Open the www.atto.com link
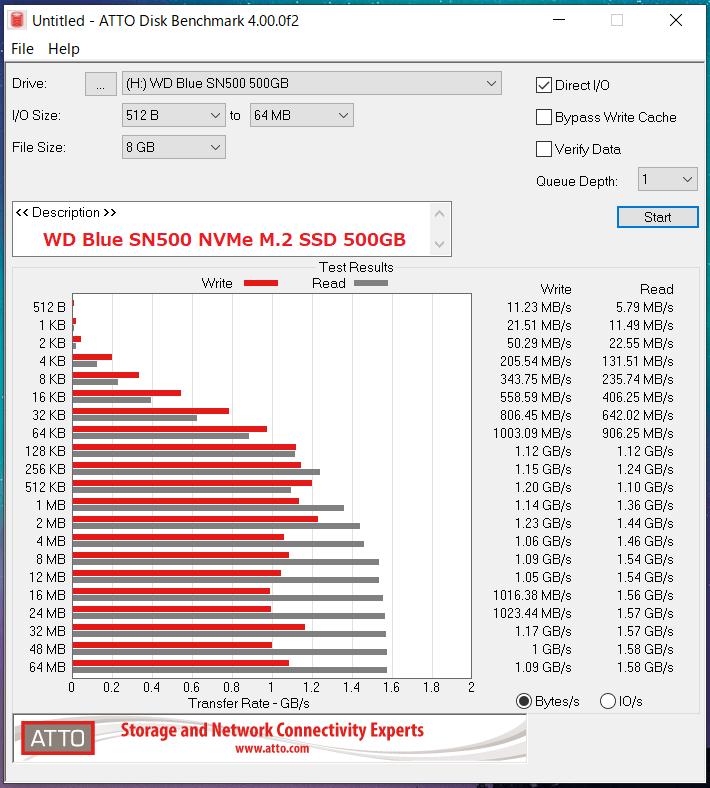This screenshot has height=788, width=710. tap(272, 749)
